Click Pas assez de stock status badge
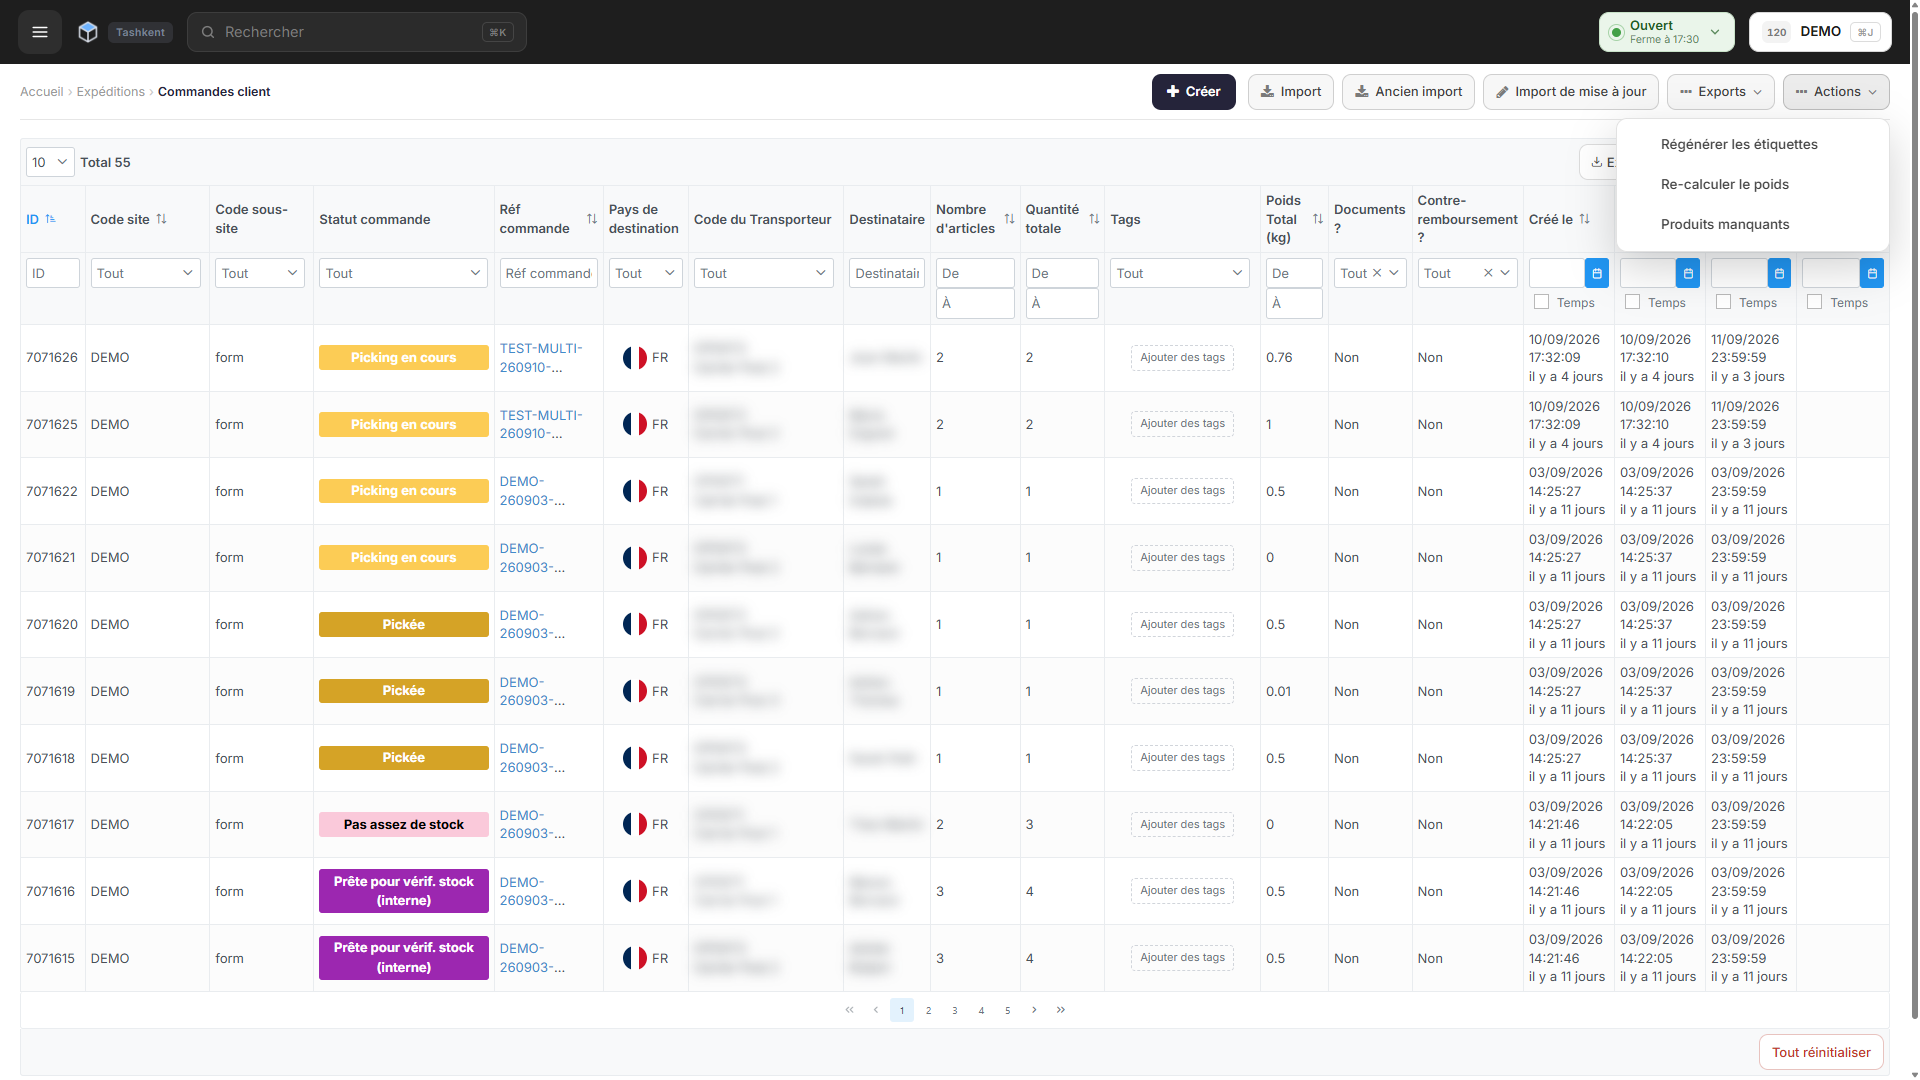The width and height of the screenshot is (1920, 1080). [x=403, y=825]
